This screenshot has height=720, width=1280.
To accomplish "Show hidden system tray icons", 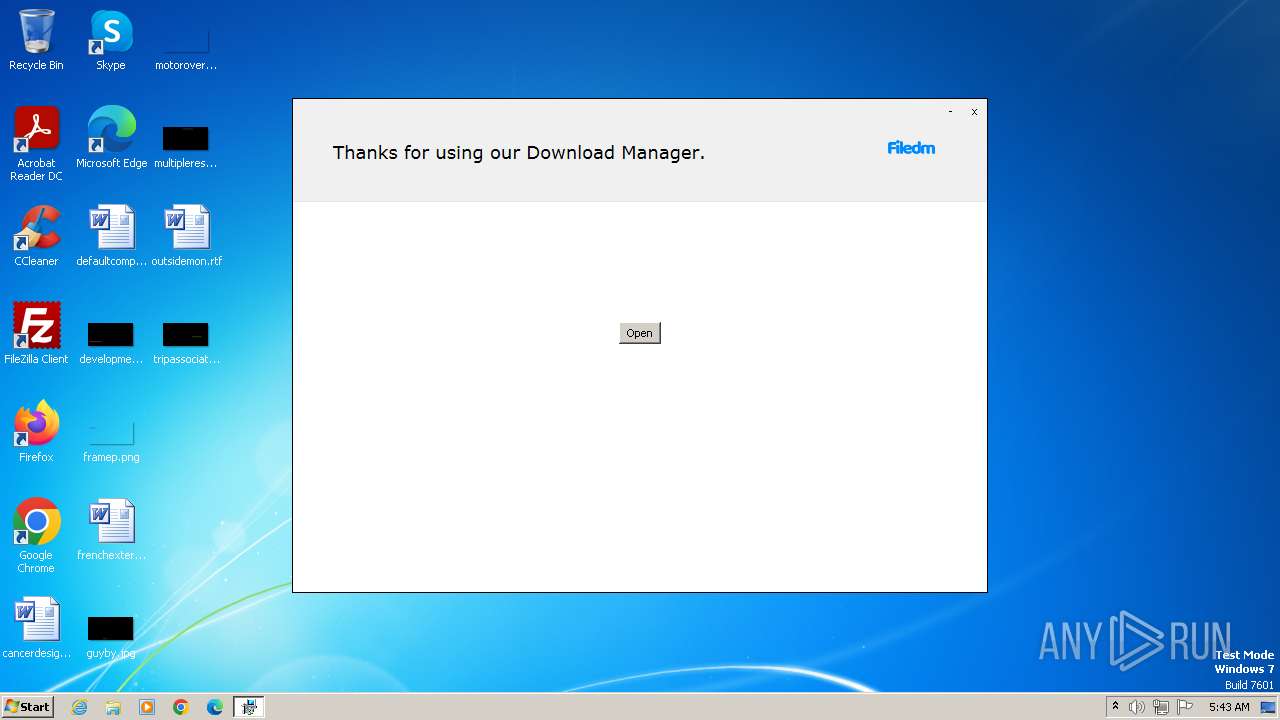I will click(1115, 707).
